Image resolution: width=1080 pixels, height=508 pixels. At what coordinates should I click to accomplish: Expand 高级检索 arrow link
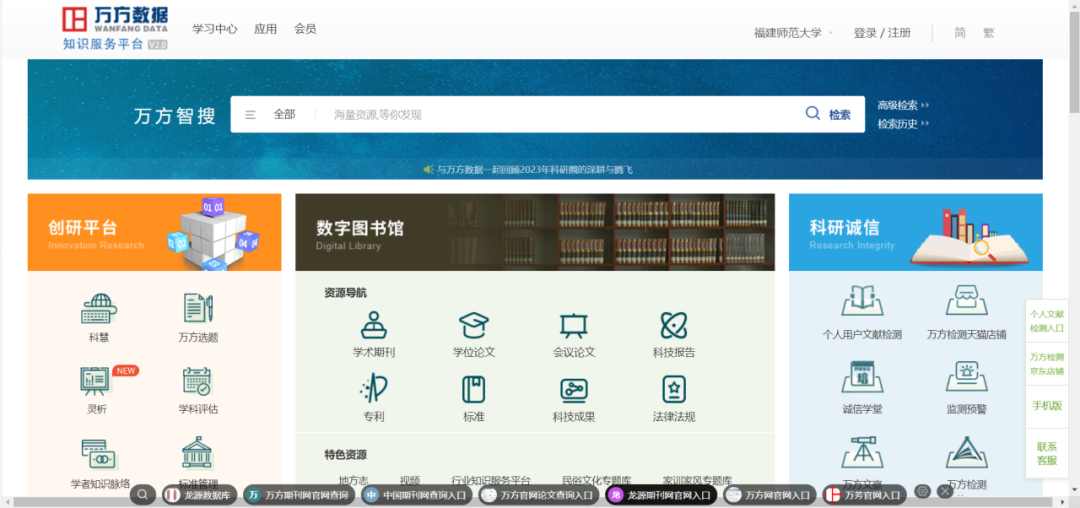pyautogui.click(x=903, y=105)
